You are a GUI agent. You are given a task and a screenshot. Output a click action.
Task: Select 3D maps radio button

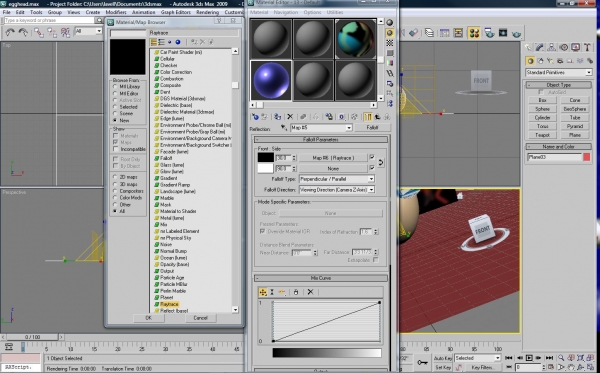(x=115, y=184)
